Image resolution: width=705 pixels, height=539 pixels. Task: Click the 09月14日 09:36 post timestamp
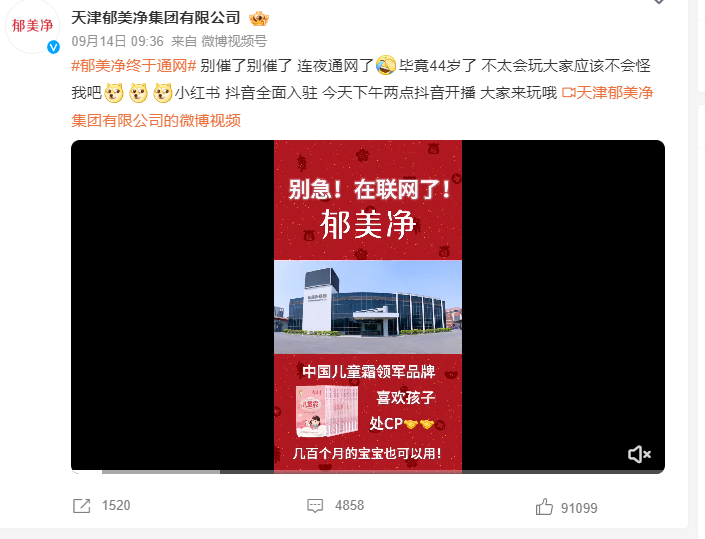tap(117, 41)
